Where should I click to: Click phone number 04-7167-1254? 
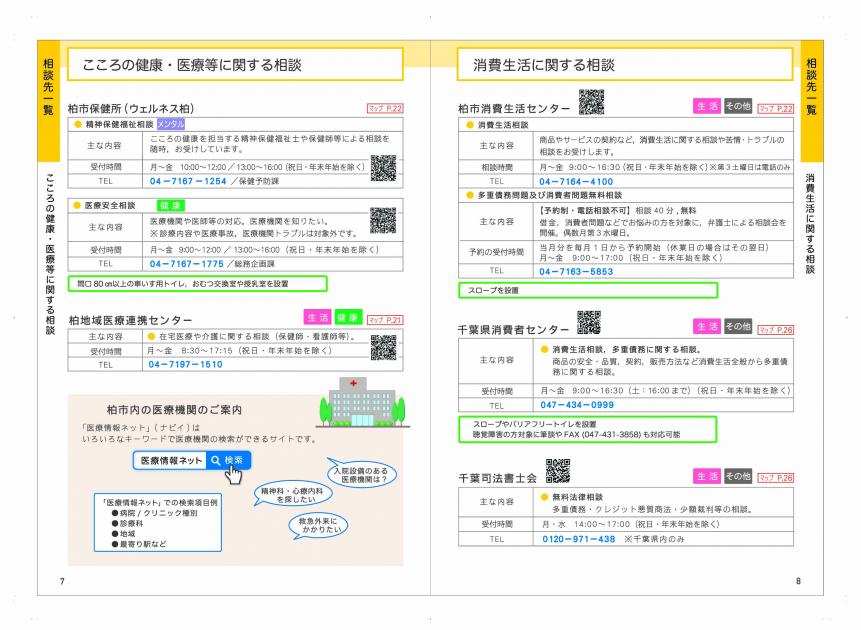tap(188, 181)
